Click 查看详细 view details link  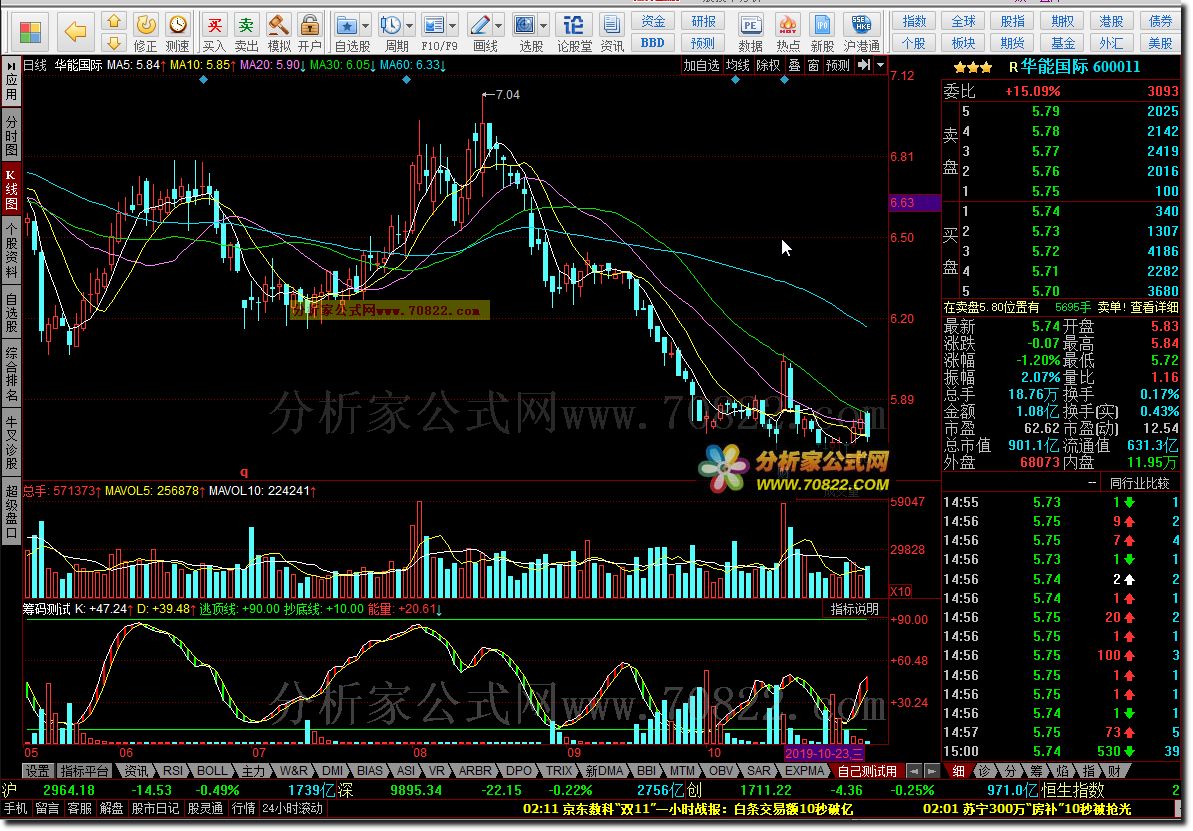pos(1154,307)
